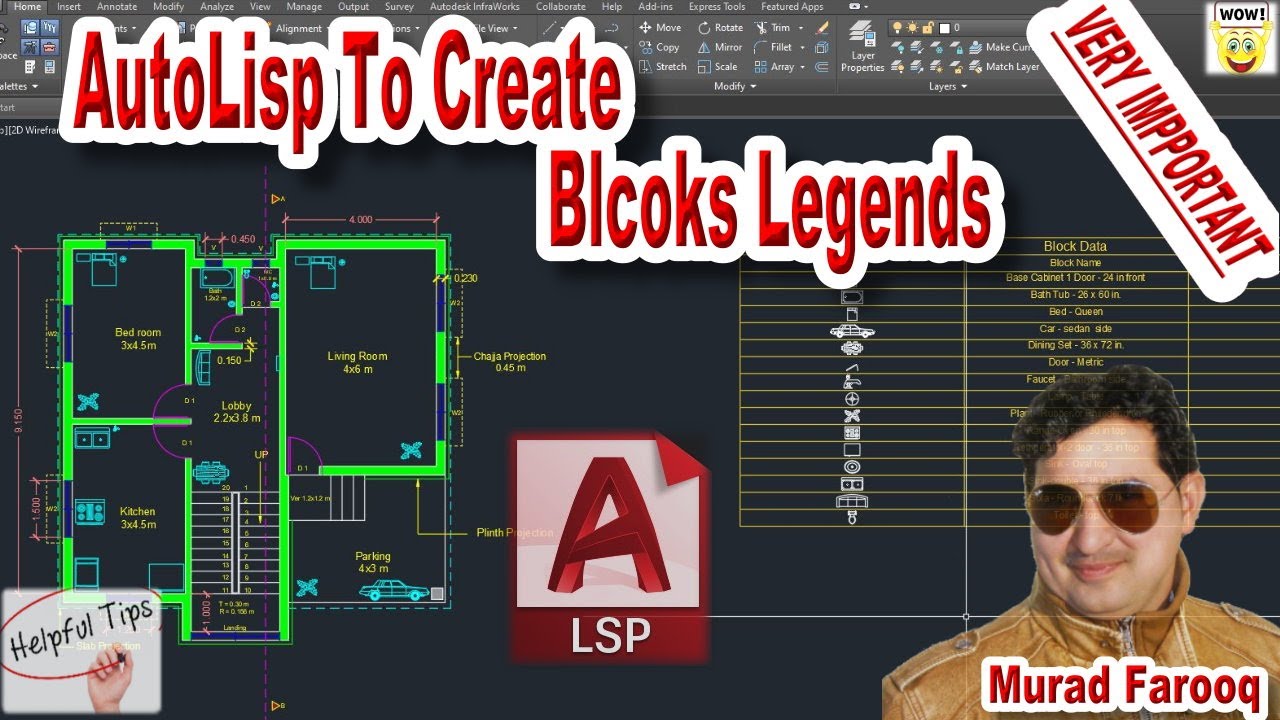
Task: Select the Stretch tool
Action: tap(663, 67)
